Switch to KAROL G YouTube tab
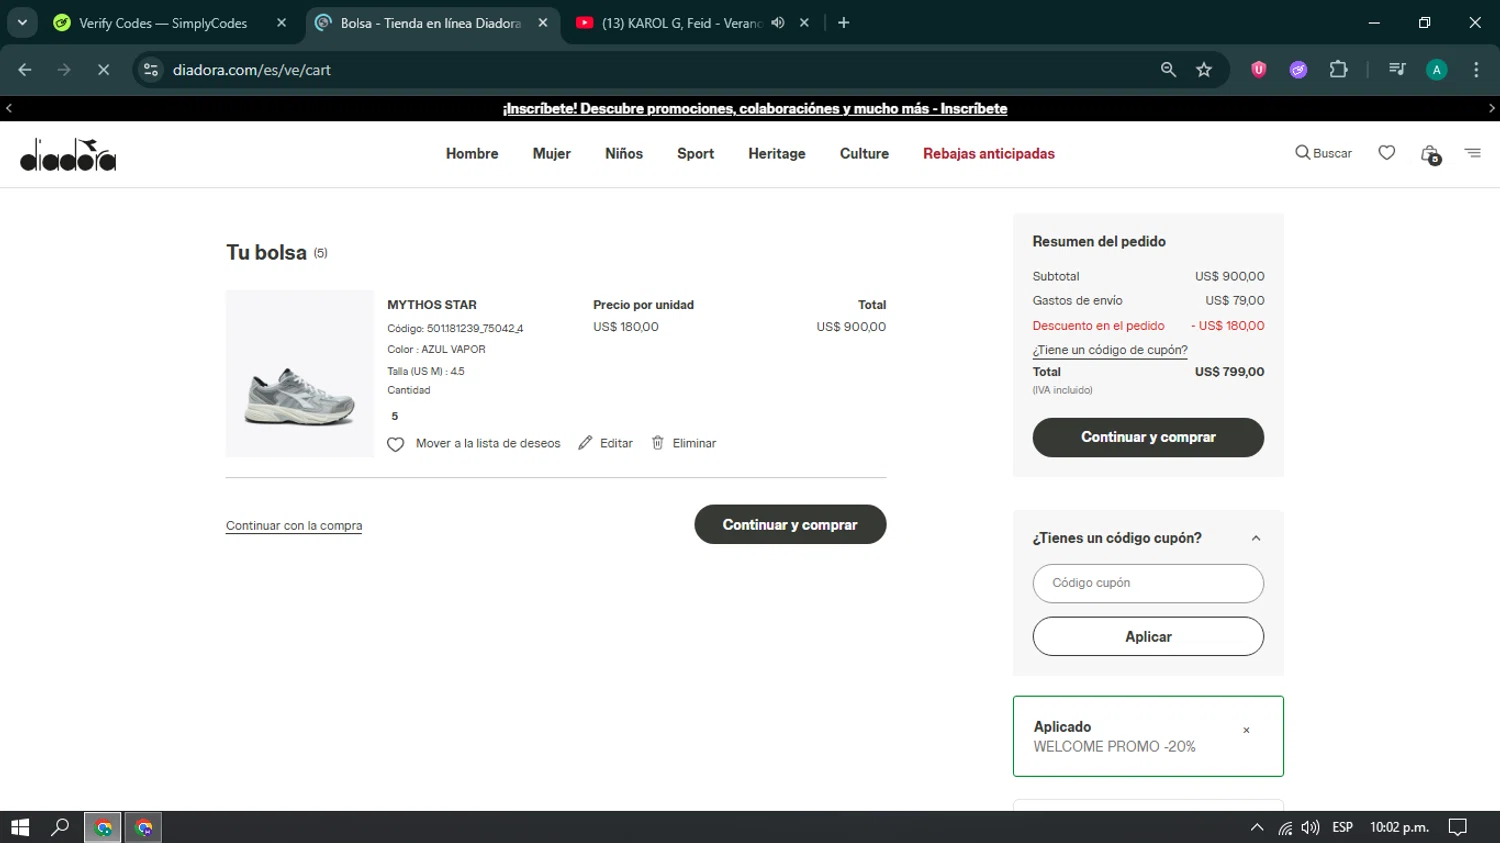 pos(683,23)
